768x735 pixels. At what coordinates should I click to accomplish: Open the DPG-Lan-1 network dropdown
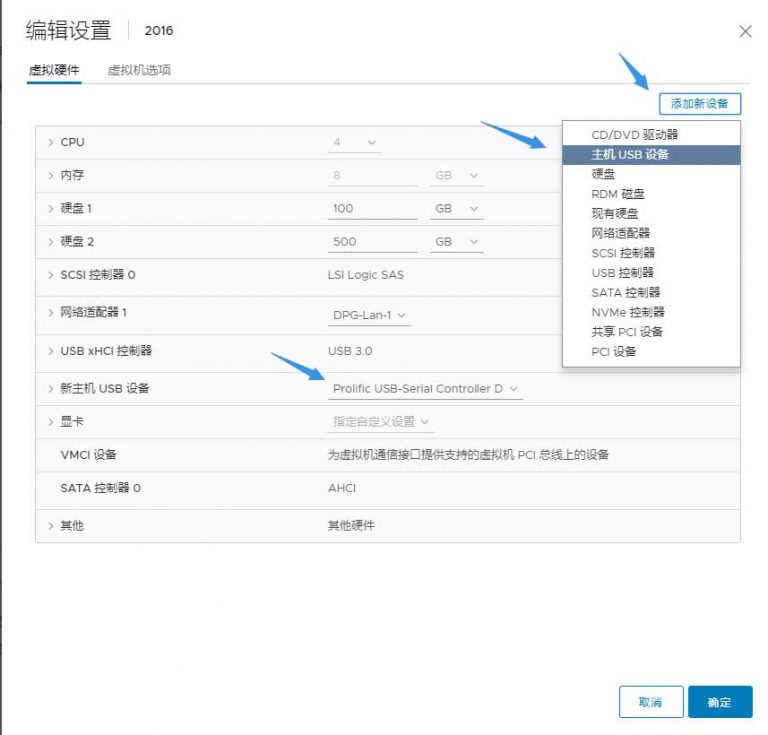(370, 316)
